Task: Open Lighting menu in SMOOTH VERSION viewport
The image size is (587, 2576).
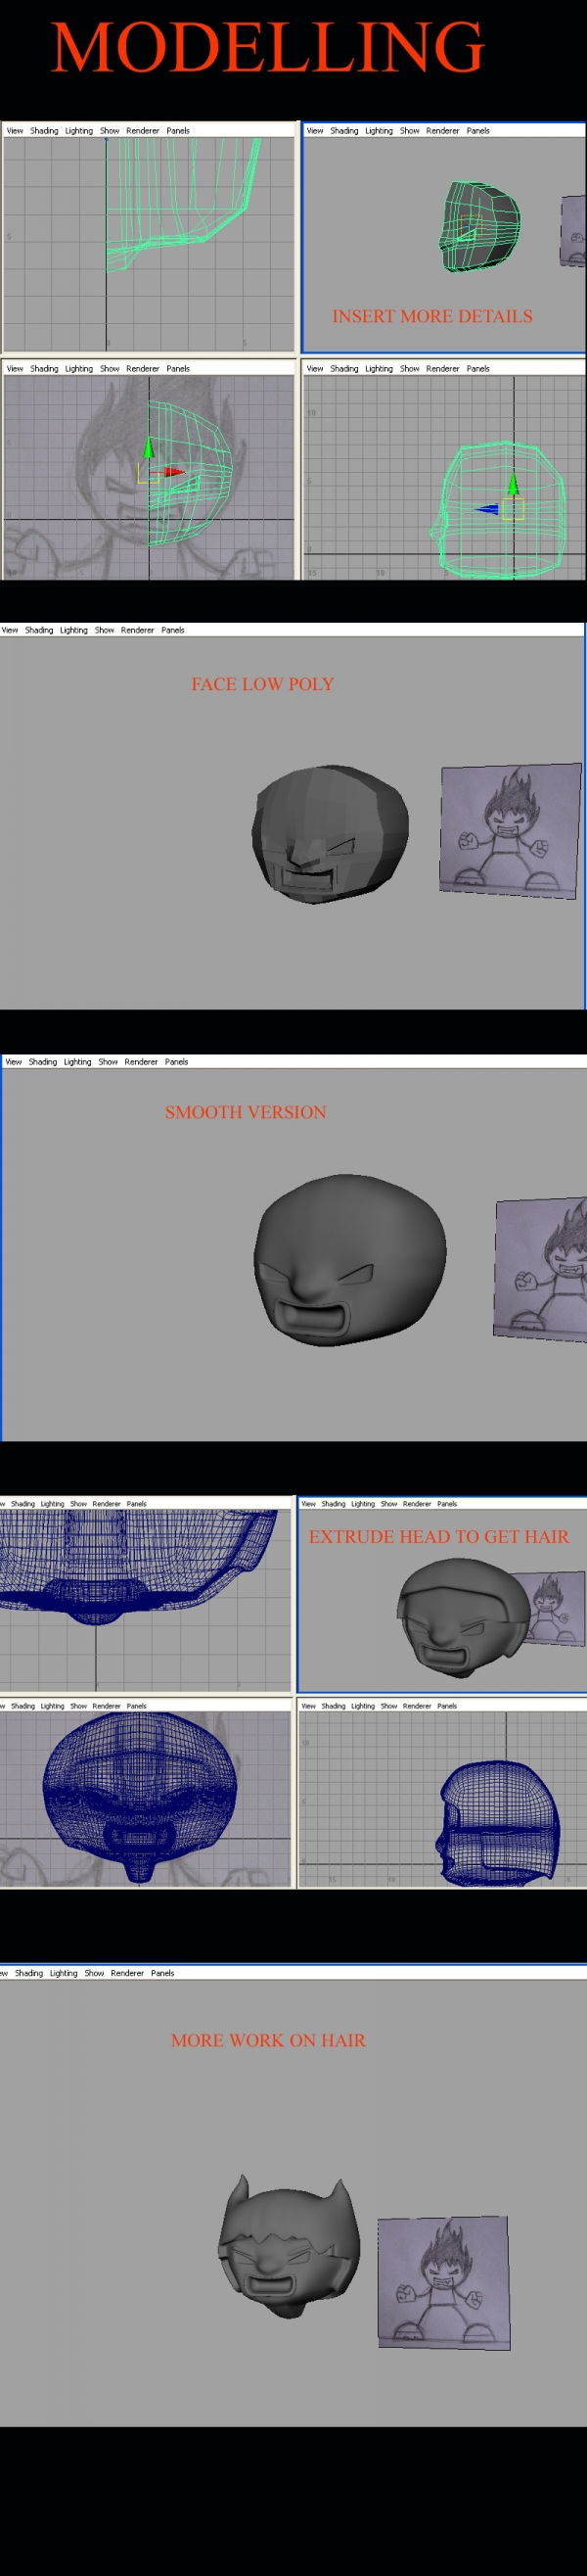Action: pos(78,1062)
